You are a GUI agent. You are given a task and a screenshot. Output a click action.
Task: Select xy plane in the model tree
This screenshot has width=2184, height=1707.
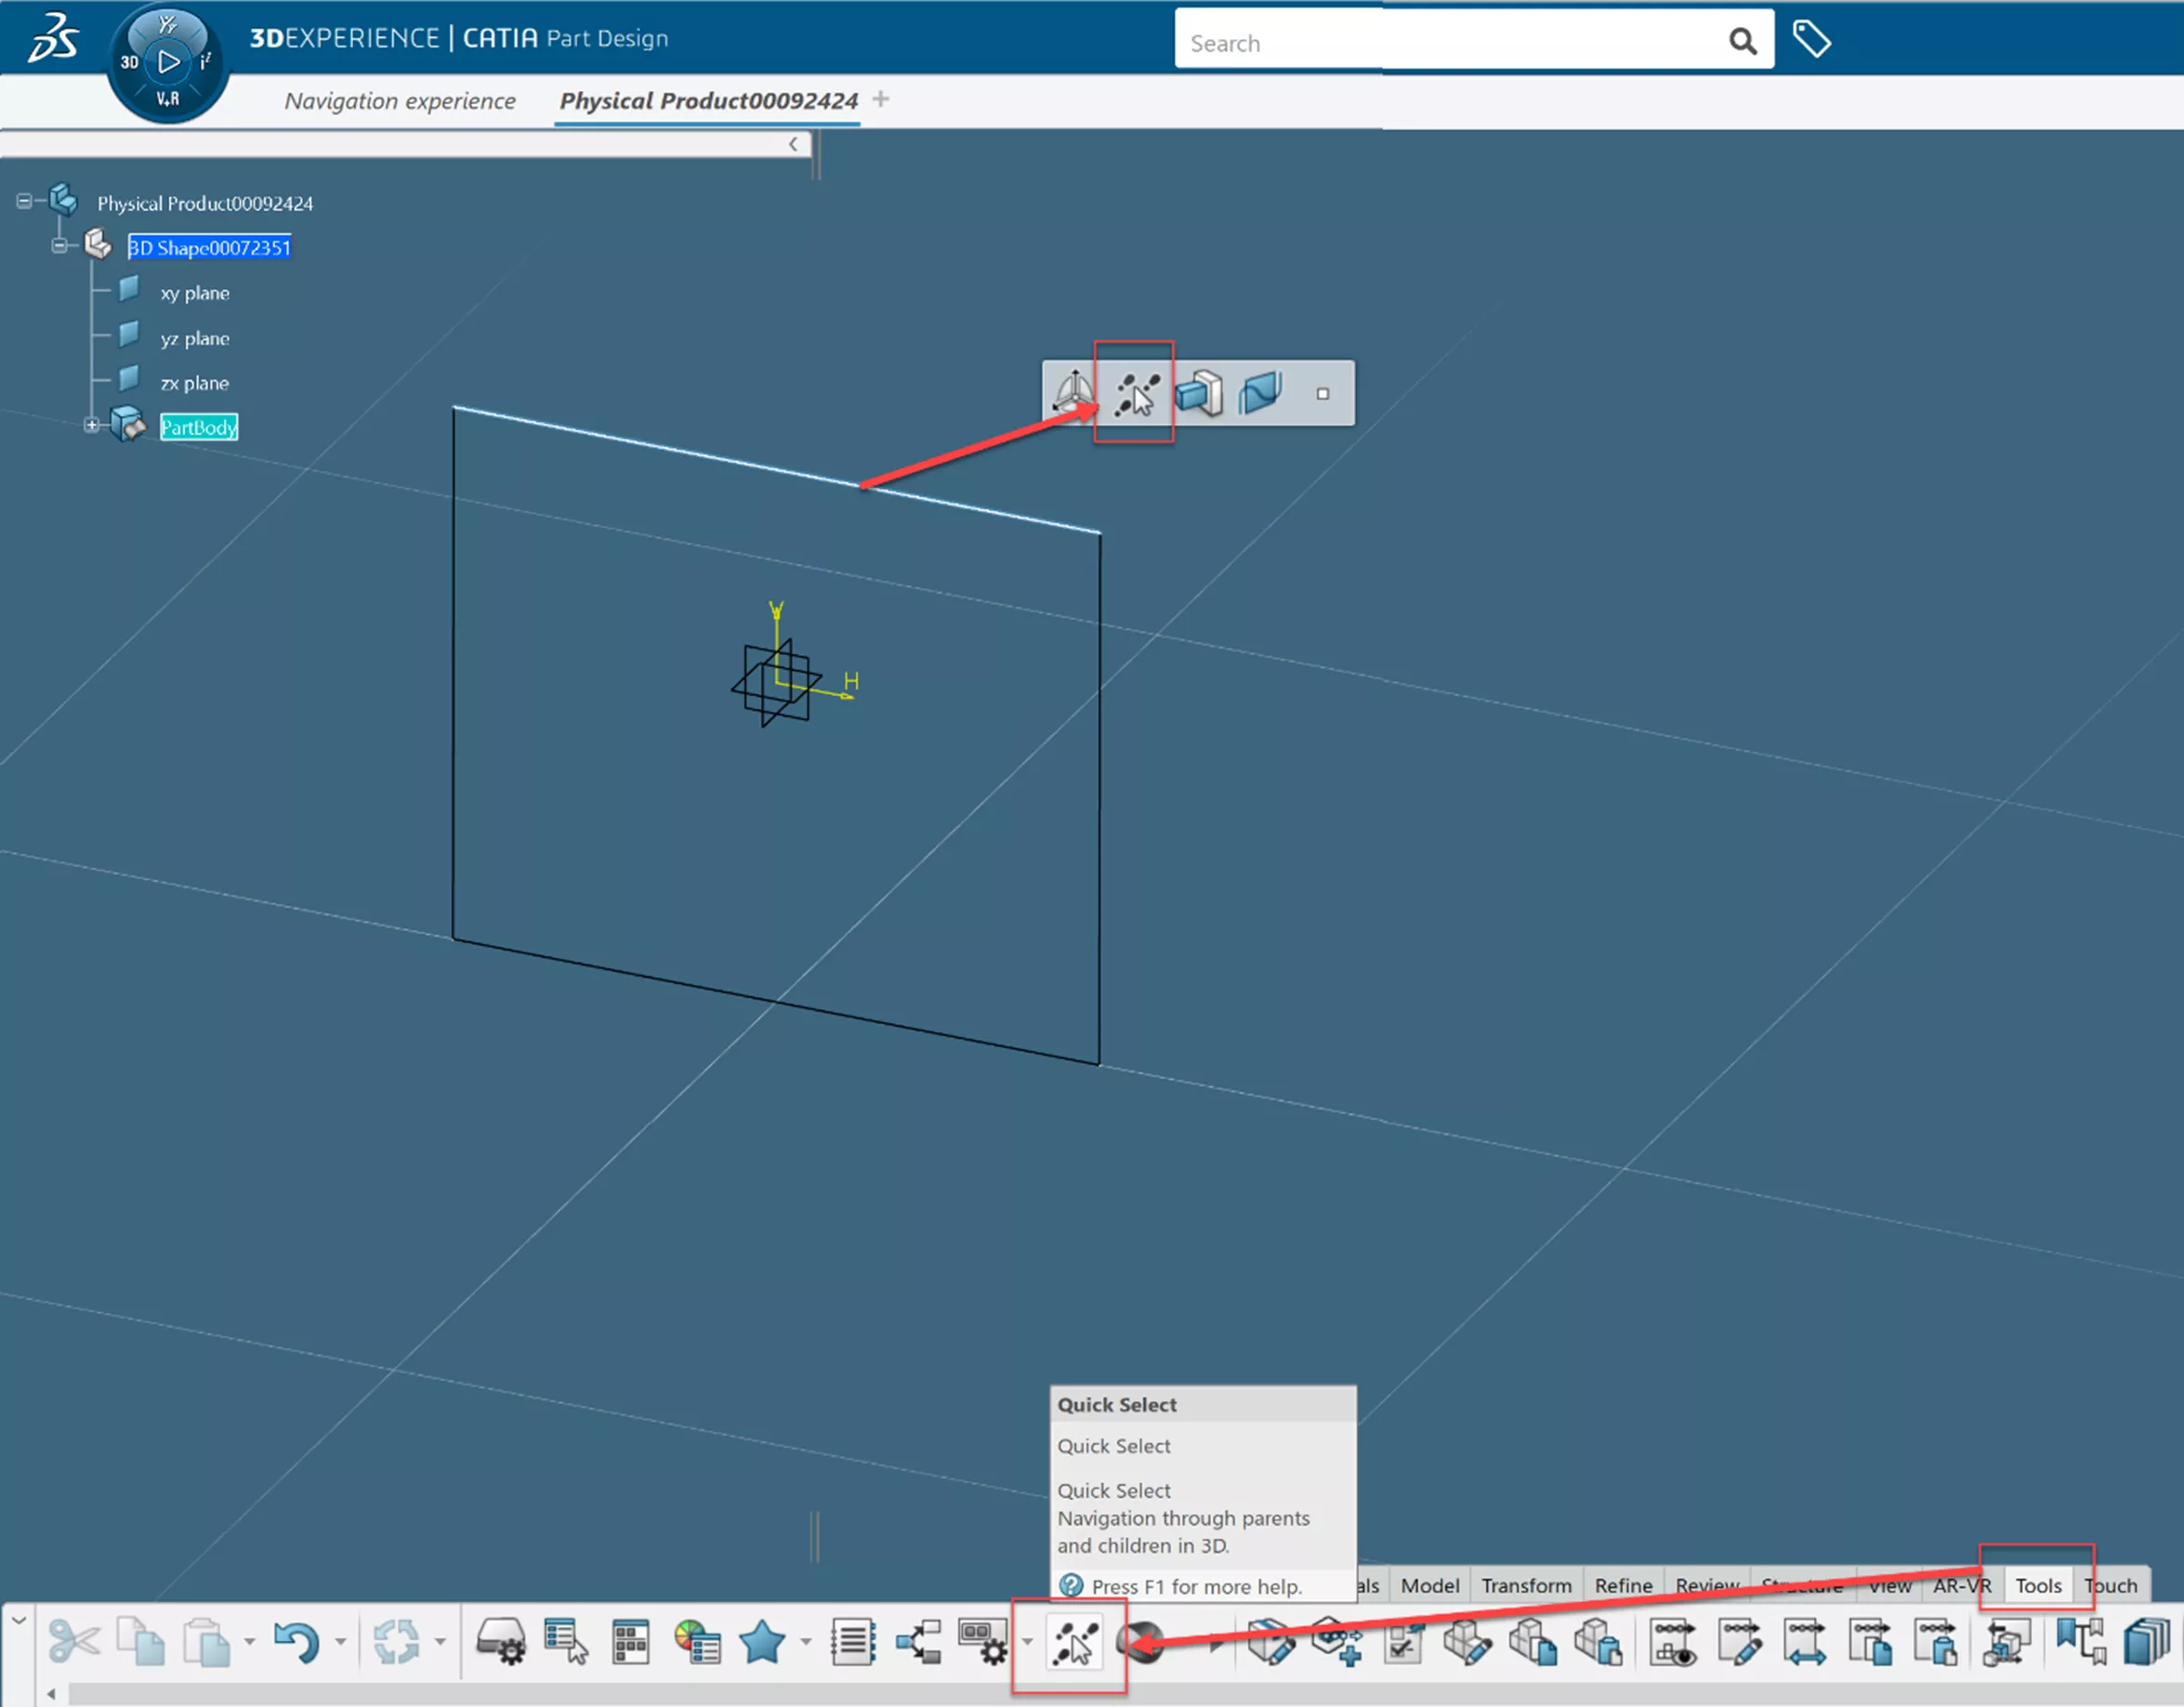pyautogui.click(x=195, y=293)
